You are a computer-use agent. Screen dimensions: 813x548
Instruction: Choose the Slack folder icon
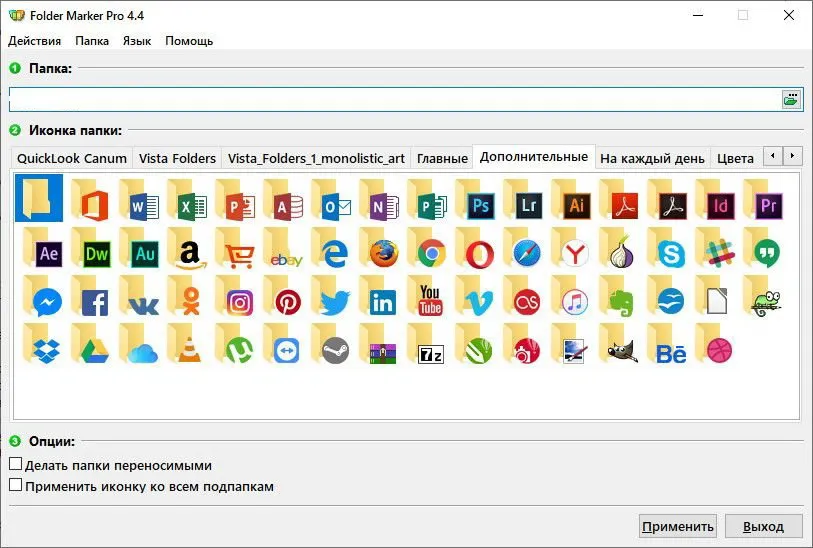pyautogui.click(x=716, y=249)
